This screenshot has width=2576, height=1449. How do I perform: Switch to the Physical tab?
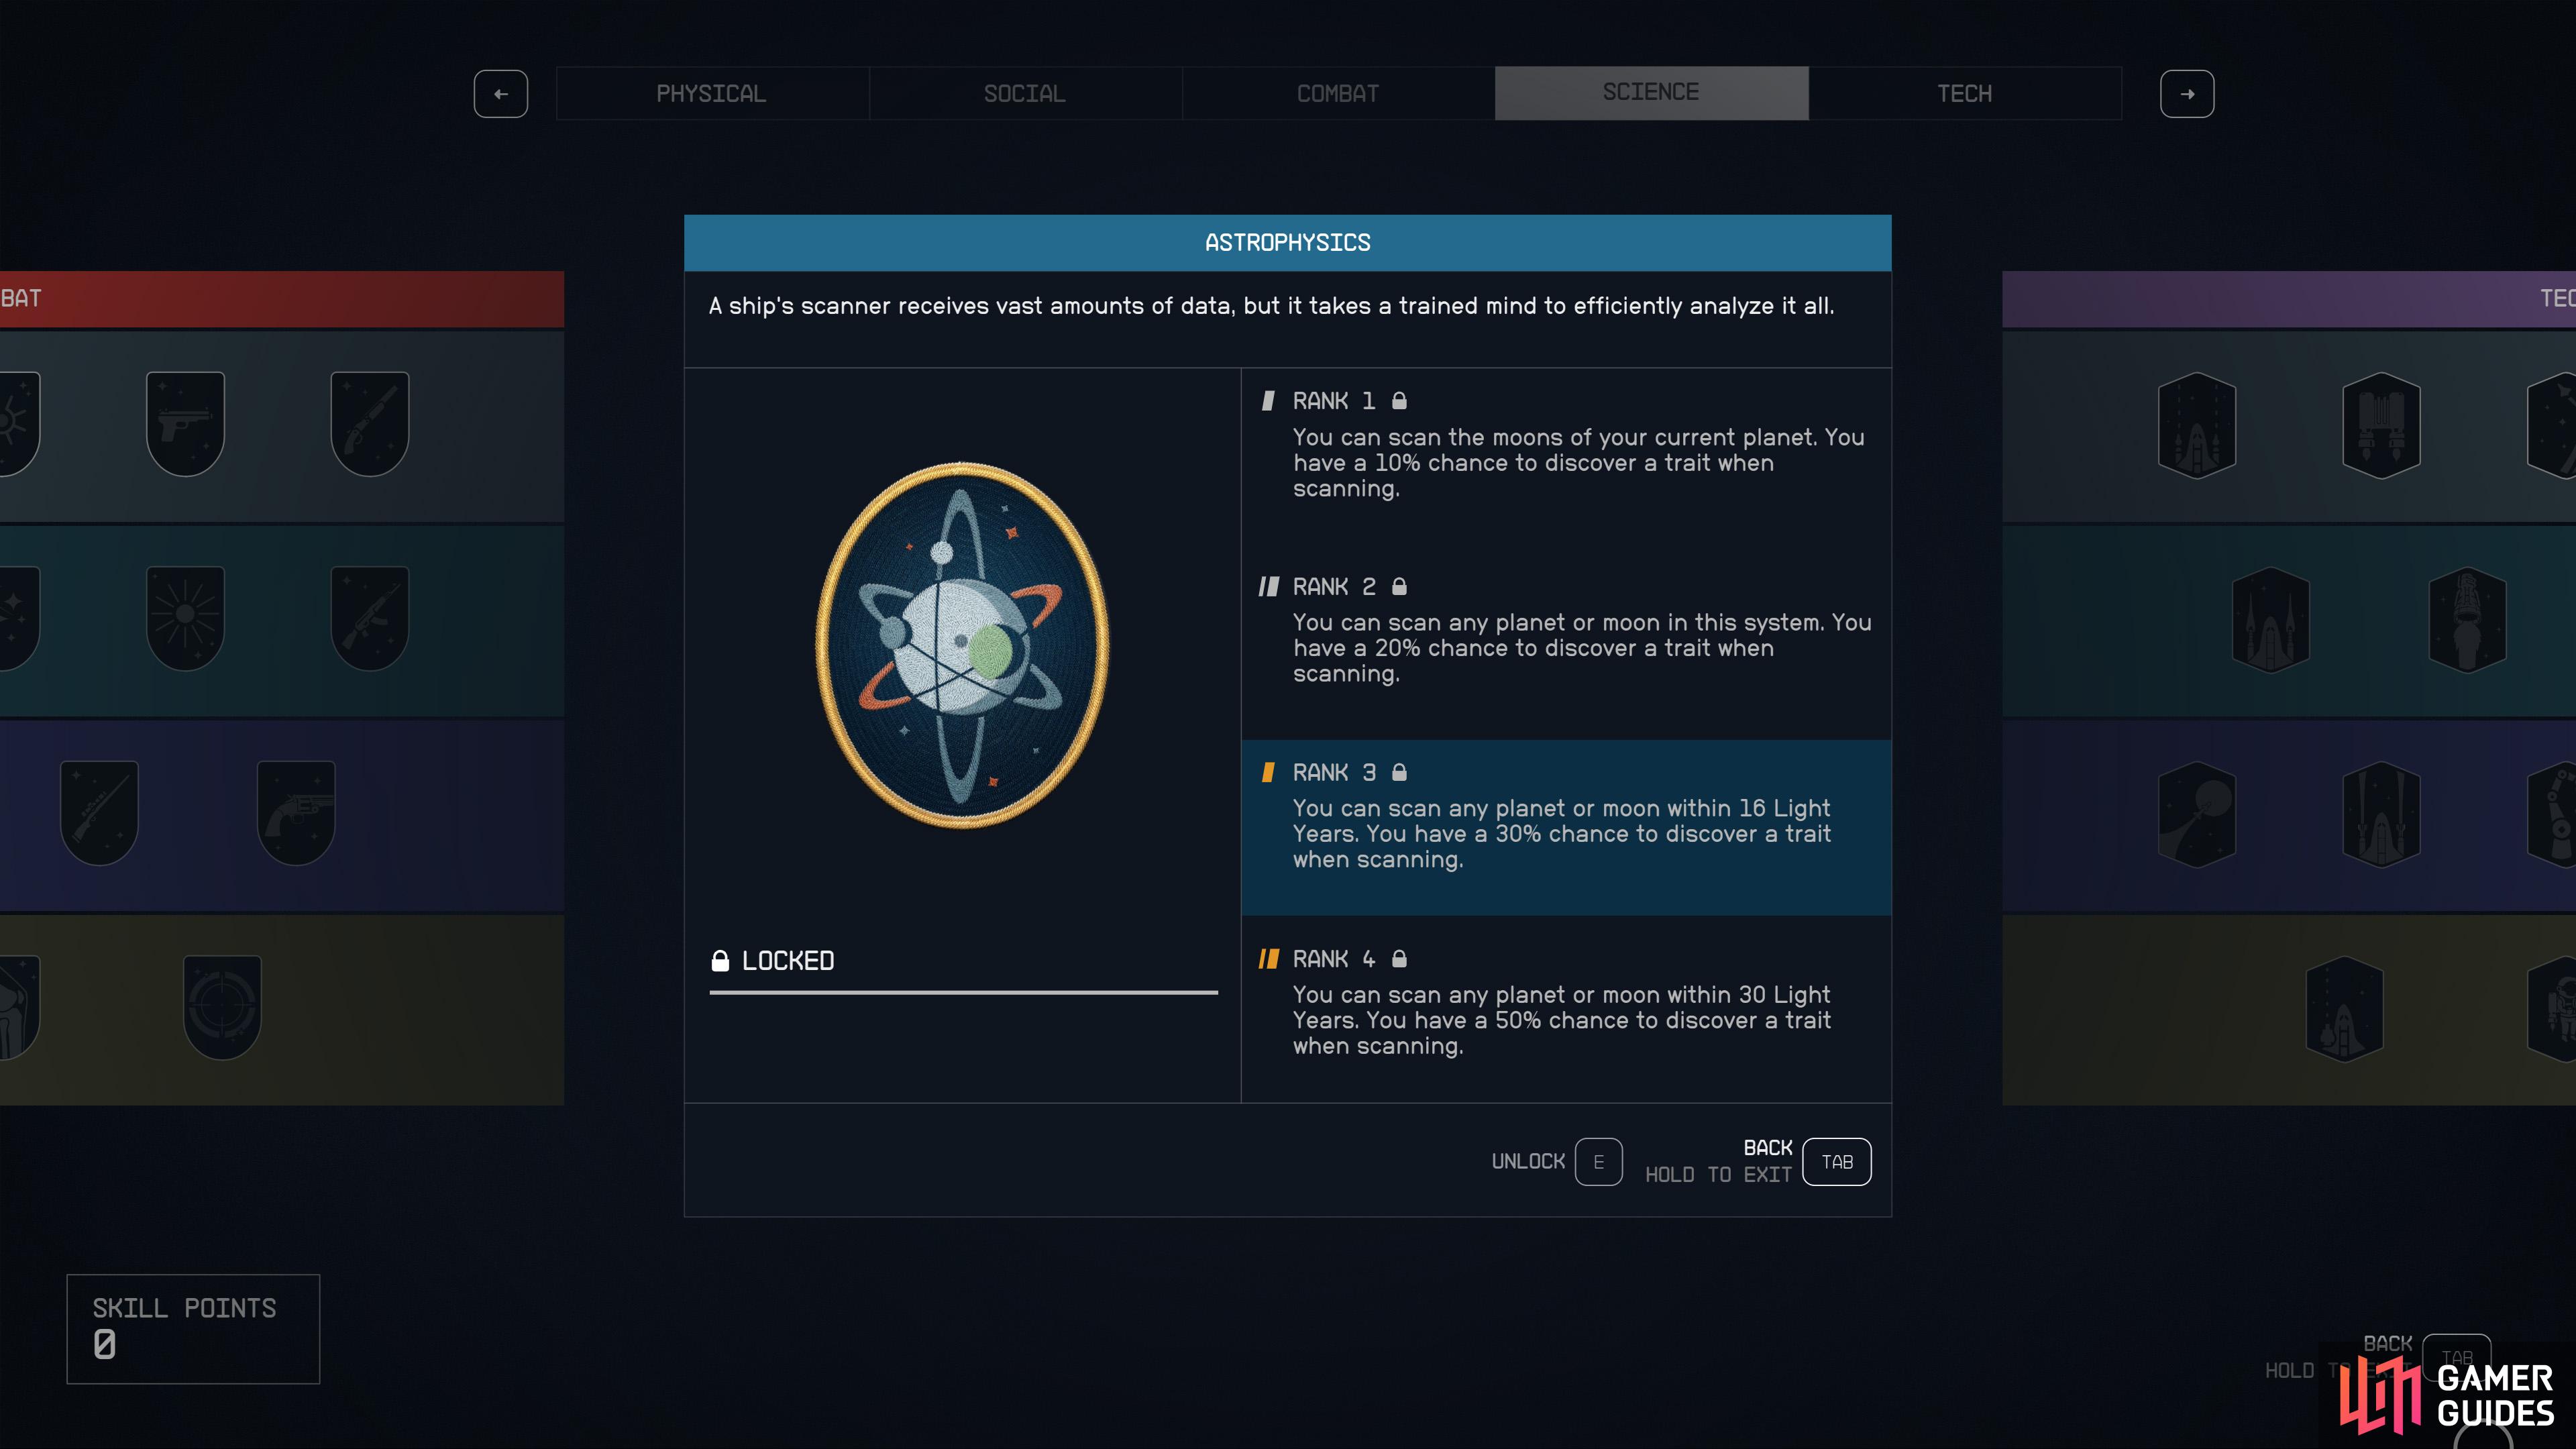click(x=712, y=94)
